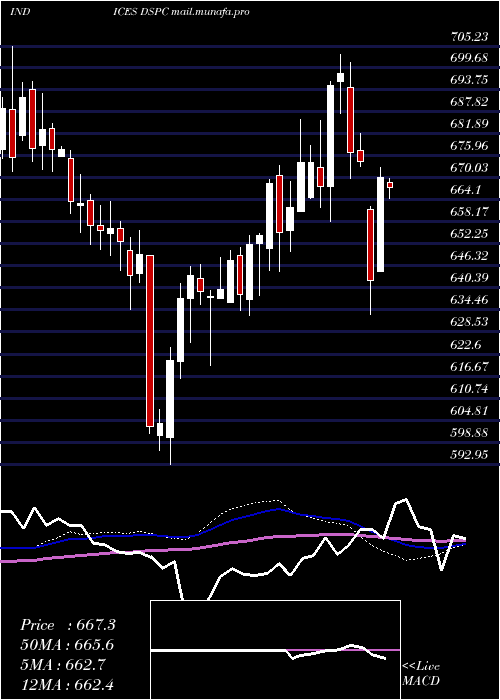Click the last small red candlestick near 665
The height and width of the screenshot is (700, 500).
390,185
